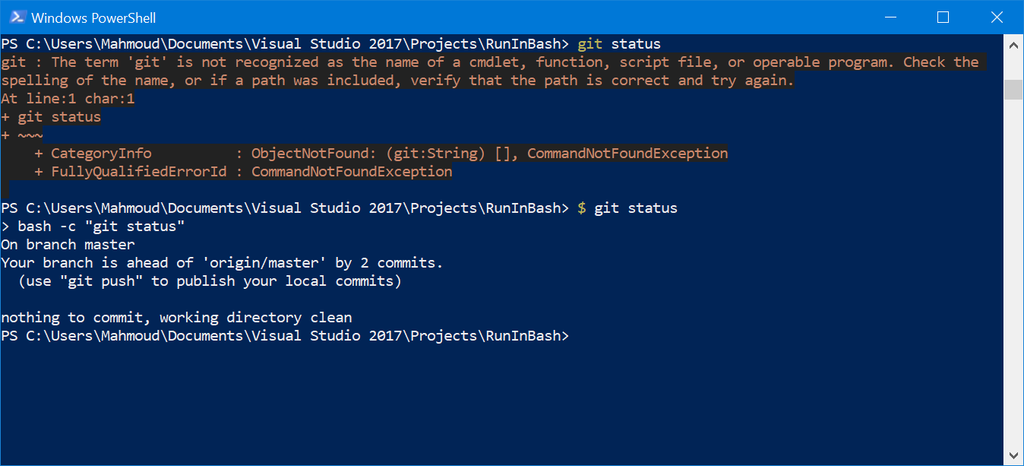Maximize the Windows PowerShell window
The image size is (1024, 466).
click(942, 17)
